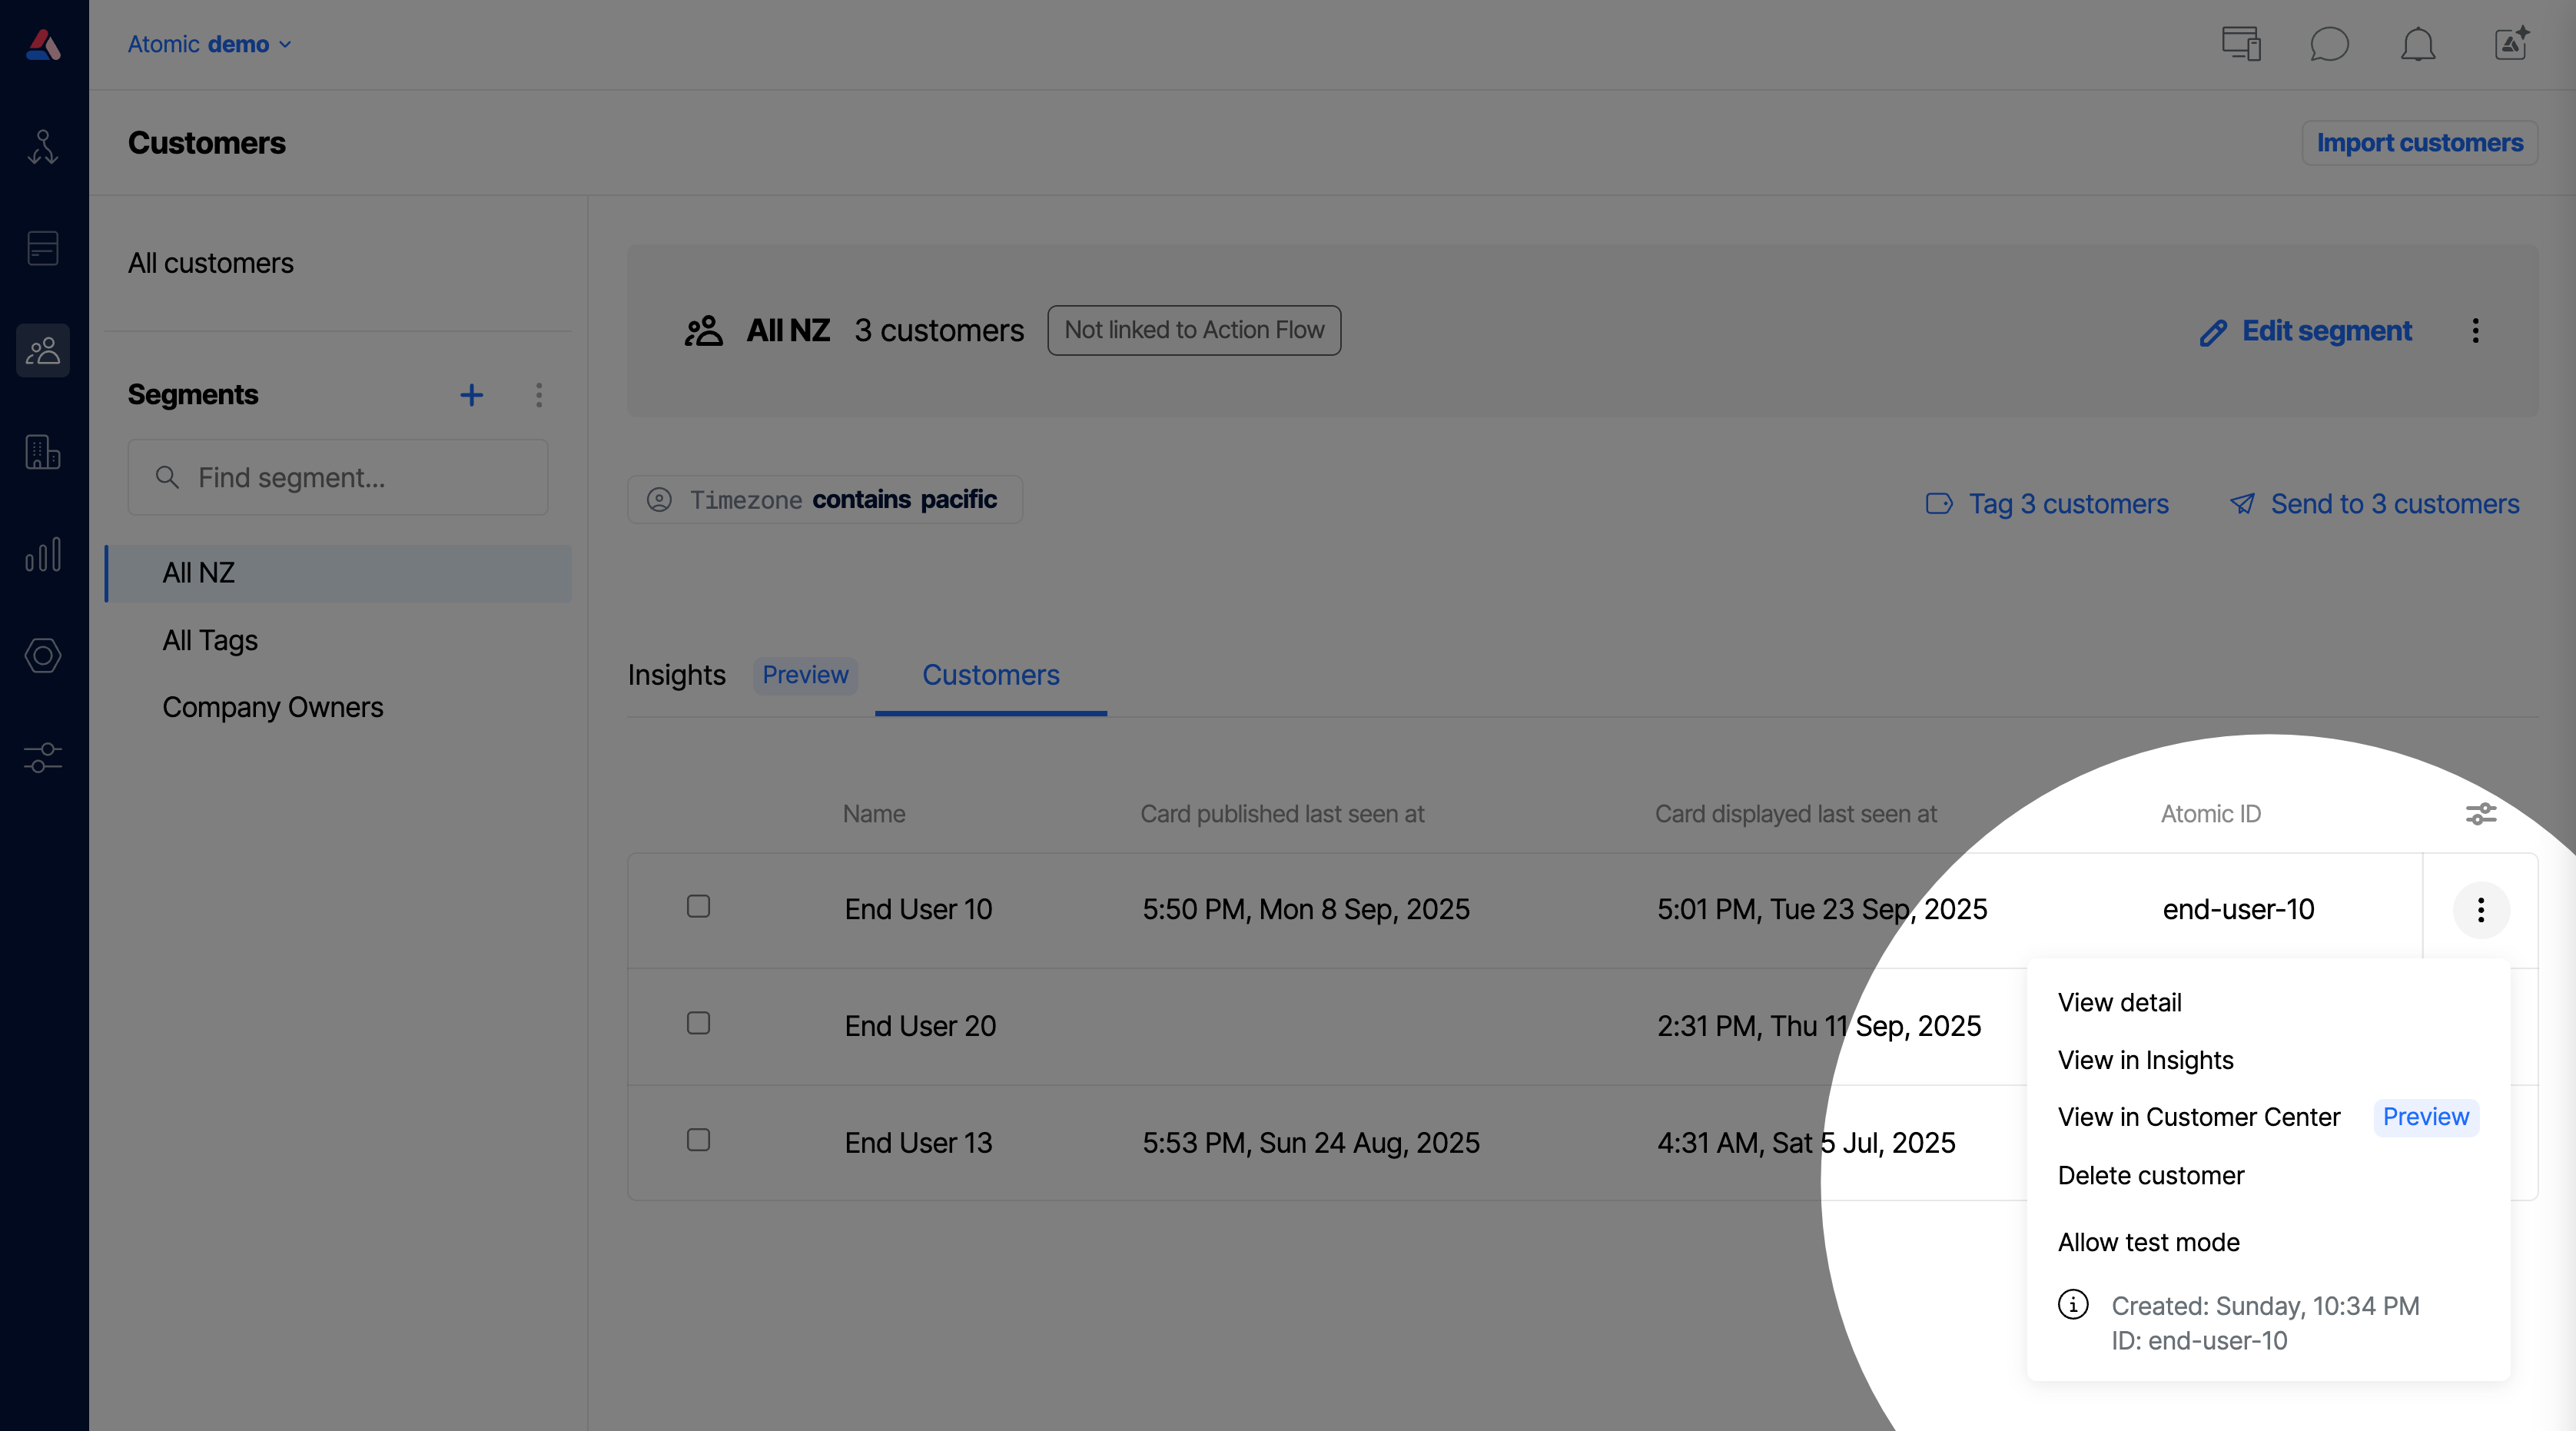The height and width of the screenshot is (1431, 2576).
Task: Open the three-dot menu beside Edit segment
Action: [x=2476, y=331]
